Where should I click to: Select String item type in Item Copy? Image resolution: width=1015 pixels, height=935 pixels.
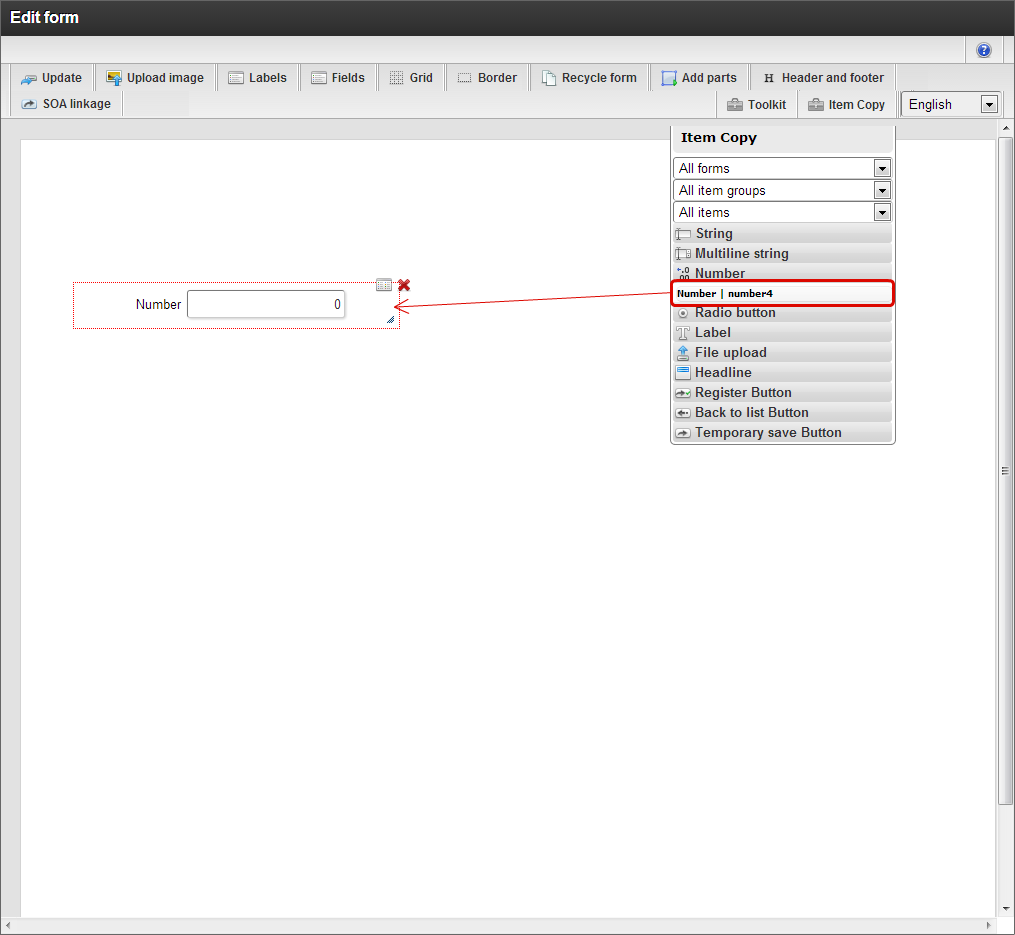click(x=782, y=234)
